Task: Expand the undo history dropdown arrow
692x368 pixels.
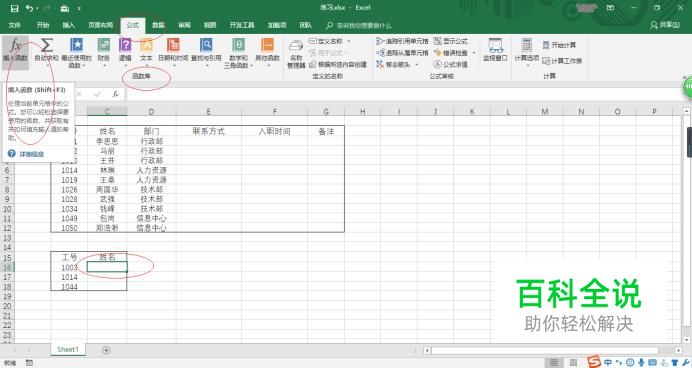Action: (38, 8)
